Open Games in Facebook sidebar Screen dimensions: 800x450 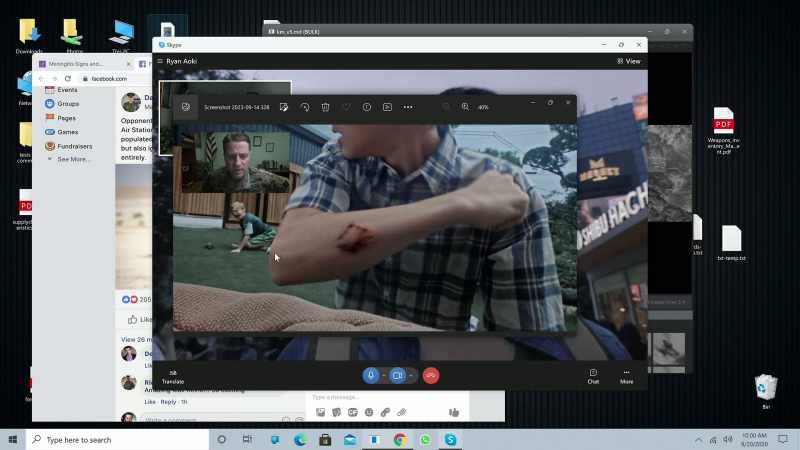[61, 132]
